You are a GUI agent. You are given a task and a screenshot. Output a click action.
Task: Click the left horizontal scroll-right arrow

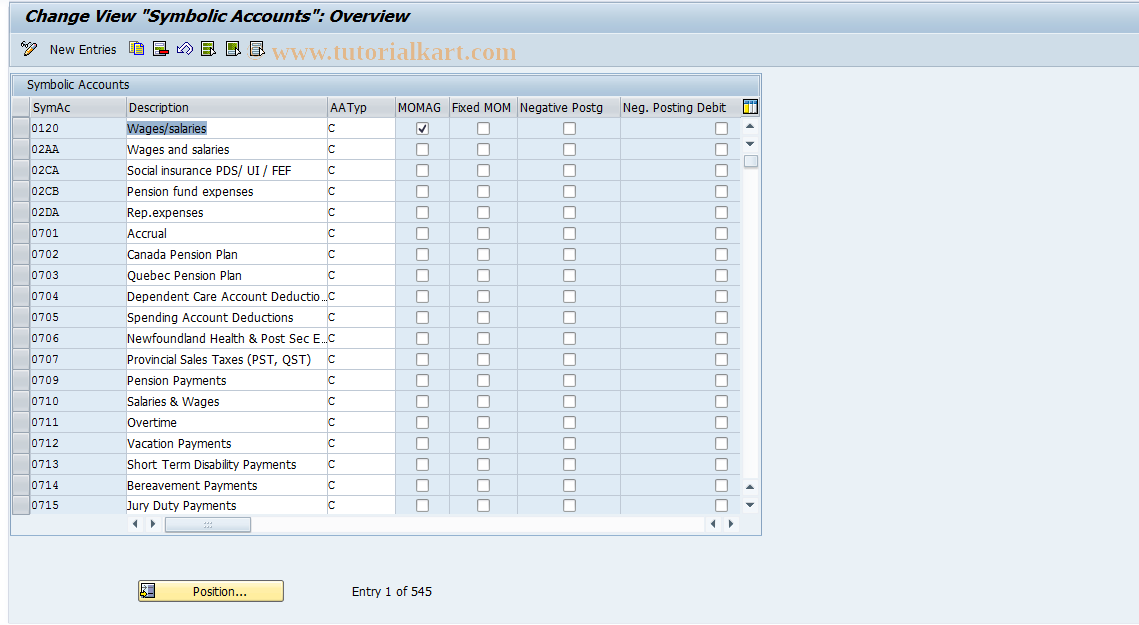coord(153,524)
